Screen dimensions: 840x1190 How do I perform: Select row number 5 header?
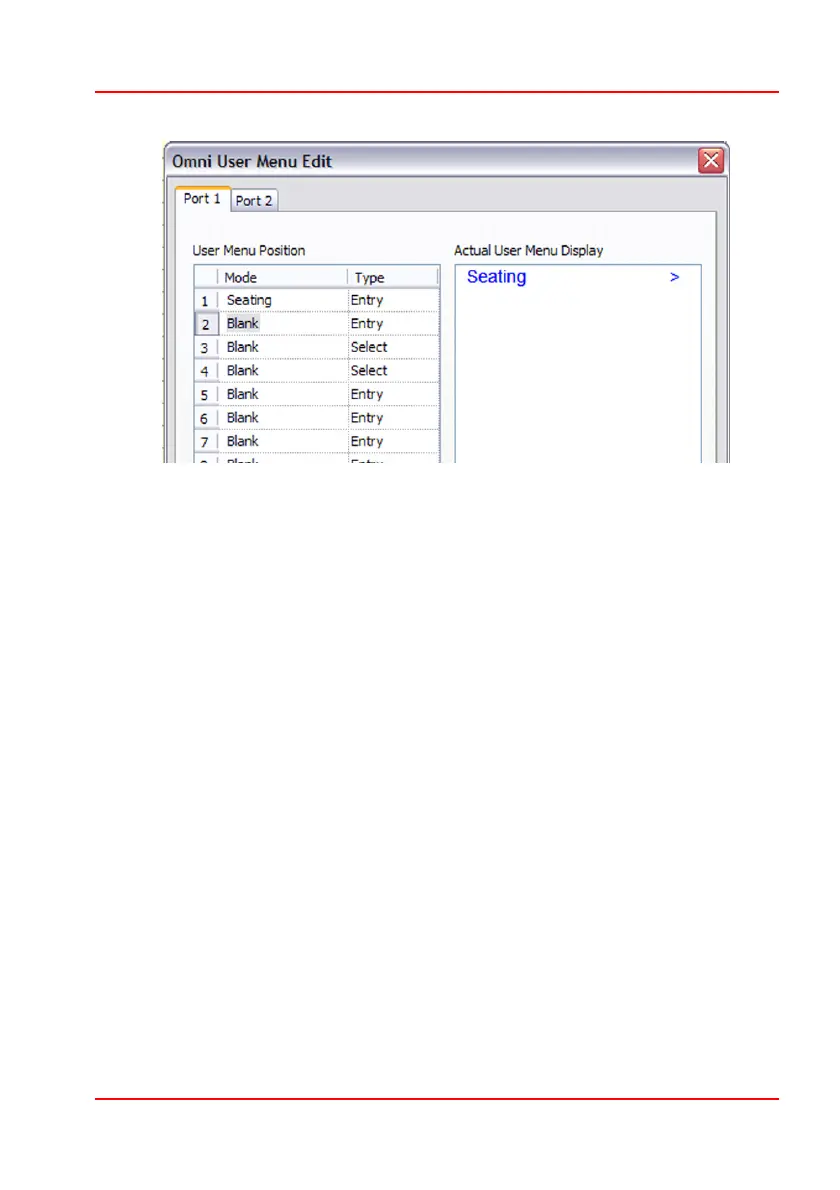(x=206, y=395)
